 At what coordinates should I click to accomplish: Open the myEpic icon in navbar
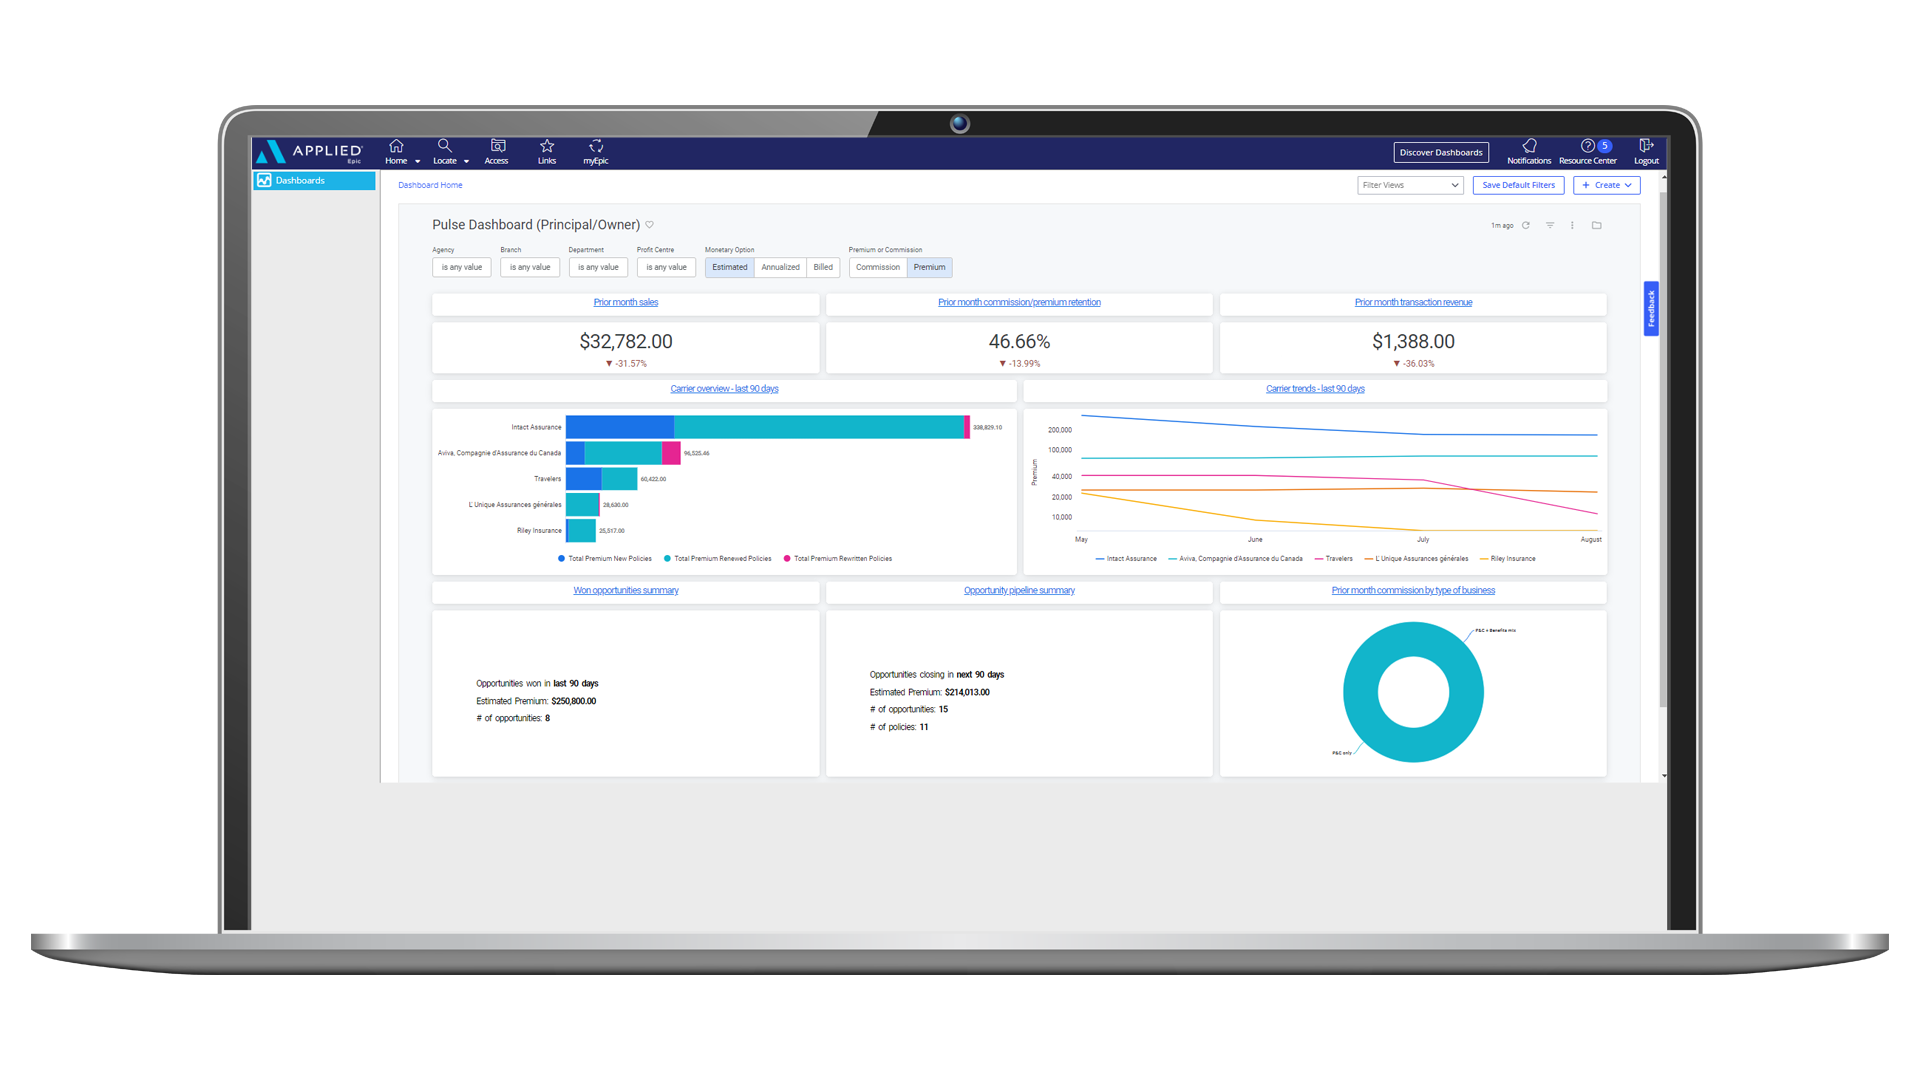coord(596,147)
